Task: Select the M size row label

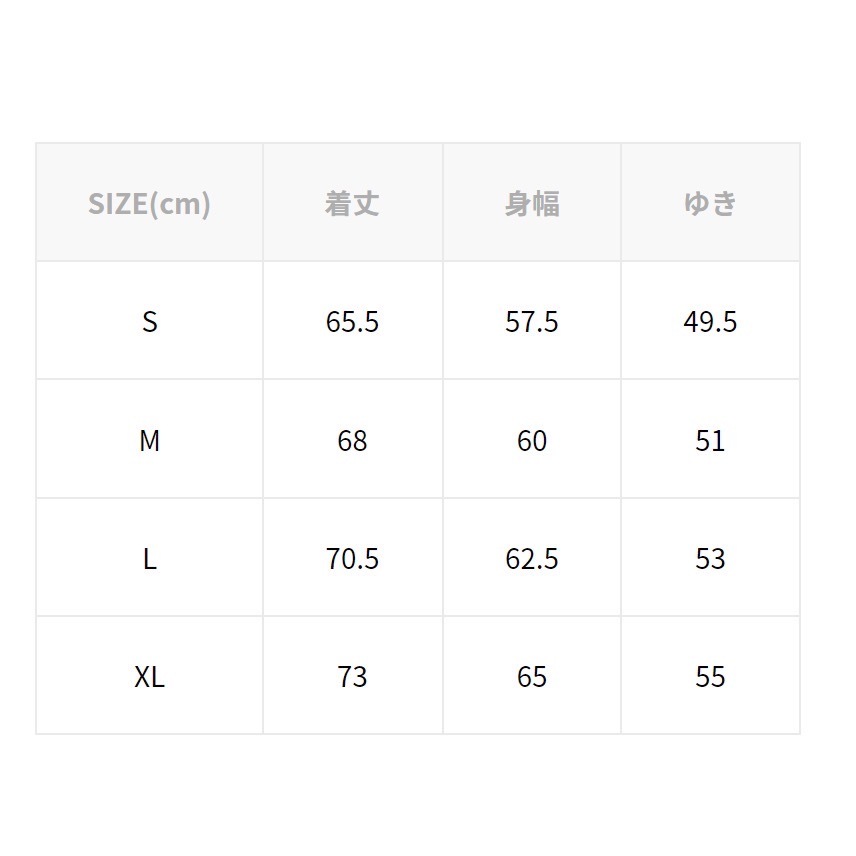Action: (x=150, y=441)
